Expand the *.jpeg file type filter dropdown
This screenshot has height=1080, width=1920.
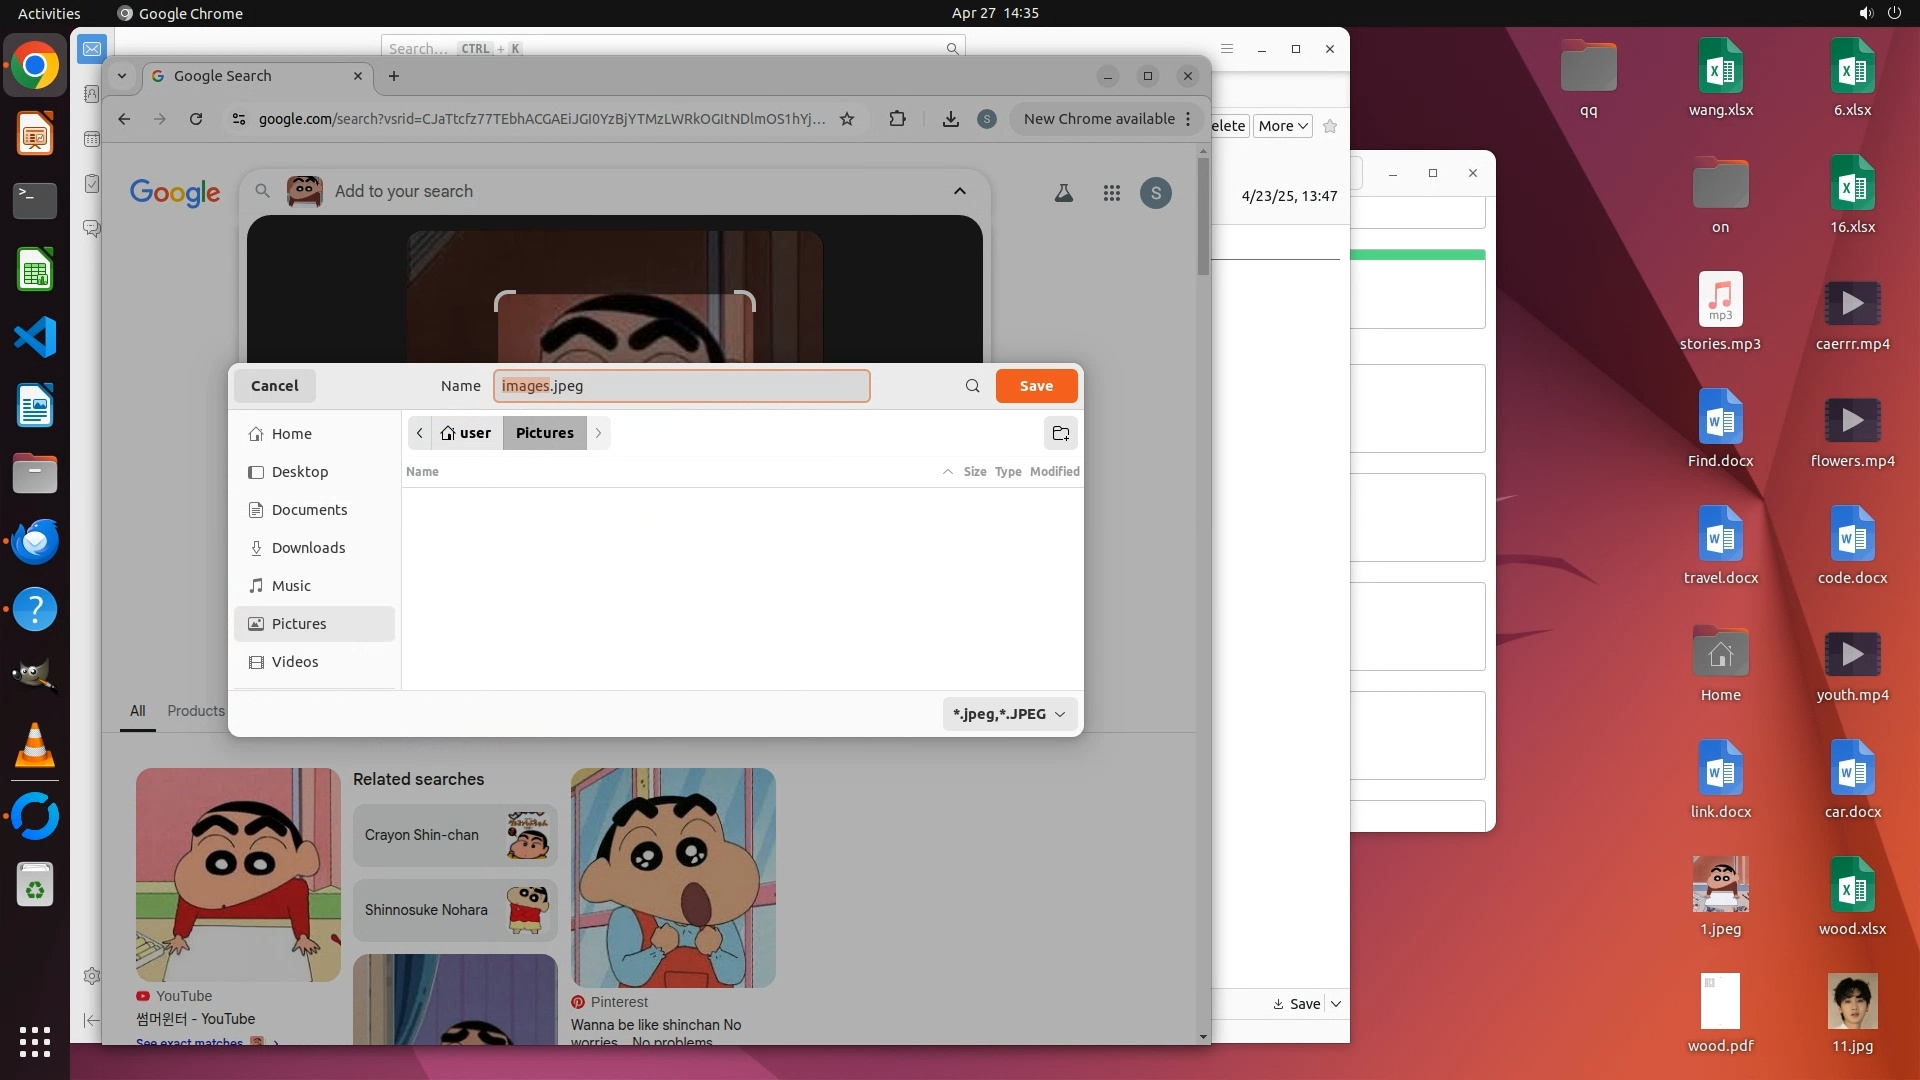(1009, 714)
